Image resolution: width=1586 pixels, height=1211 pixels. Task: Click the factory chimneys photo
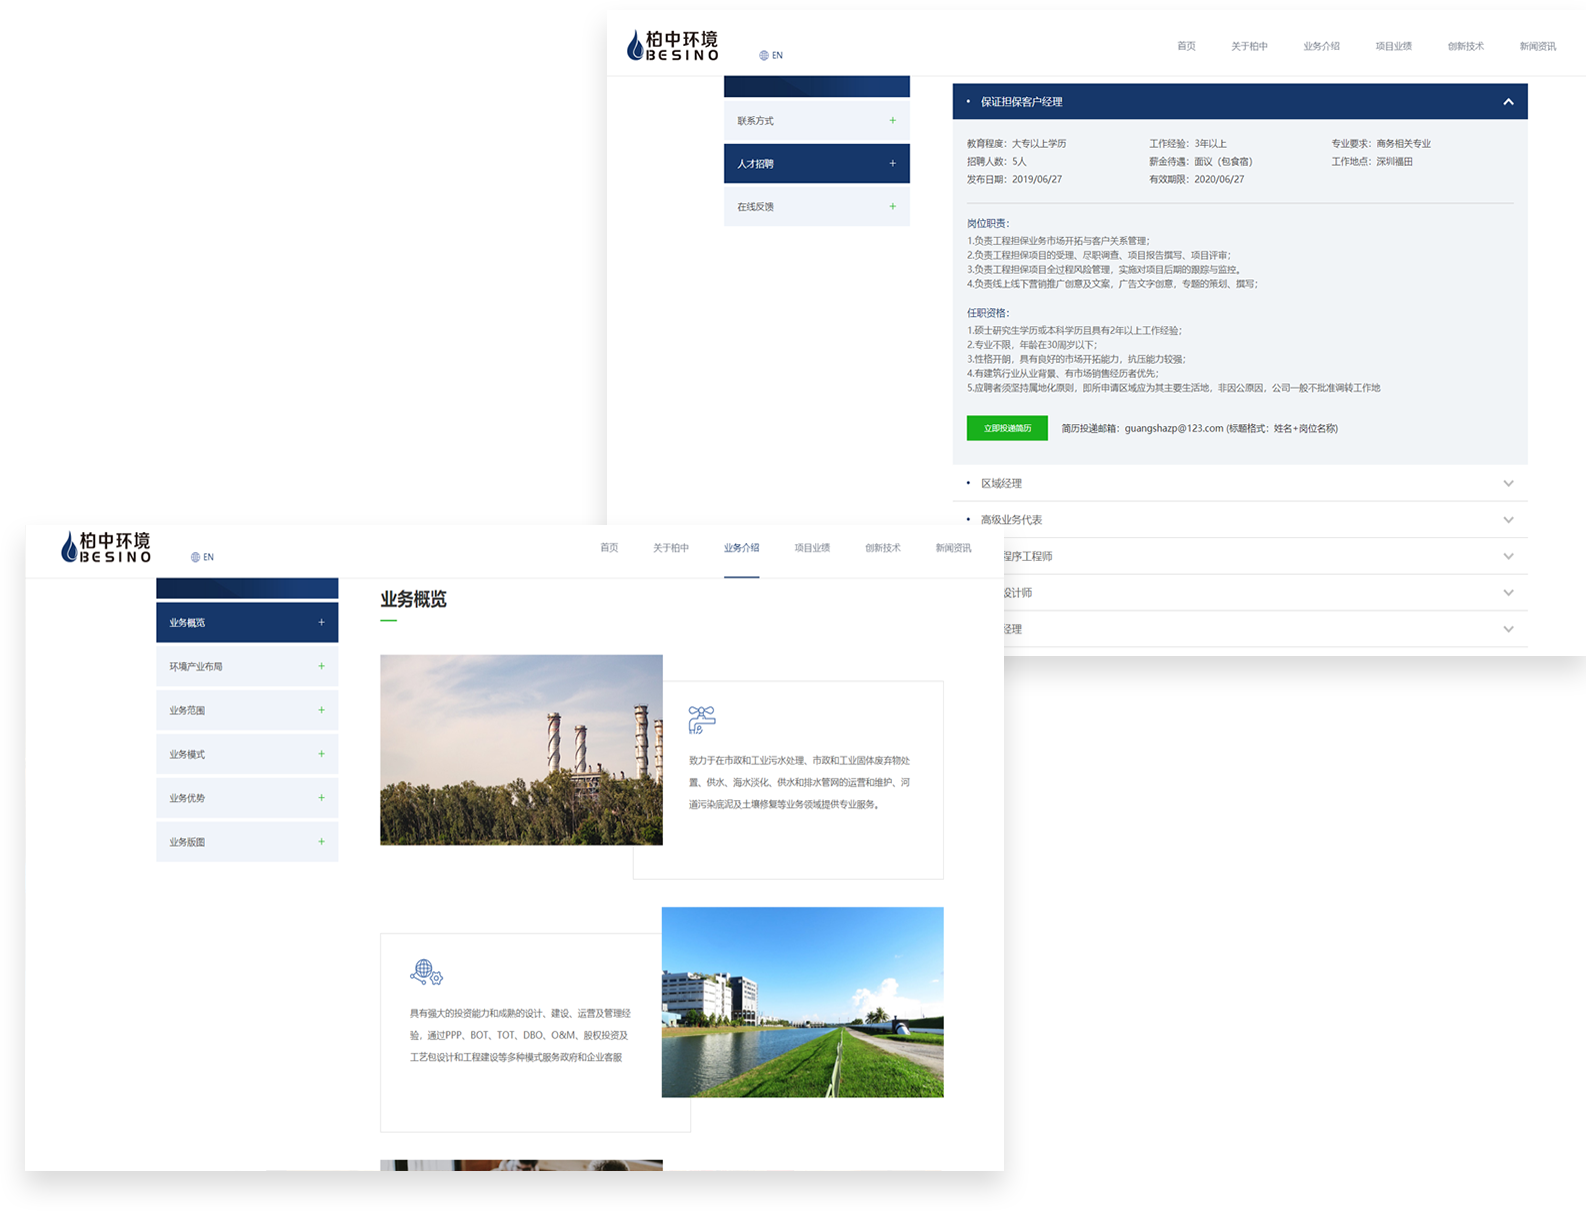point(521,750)
